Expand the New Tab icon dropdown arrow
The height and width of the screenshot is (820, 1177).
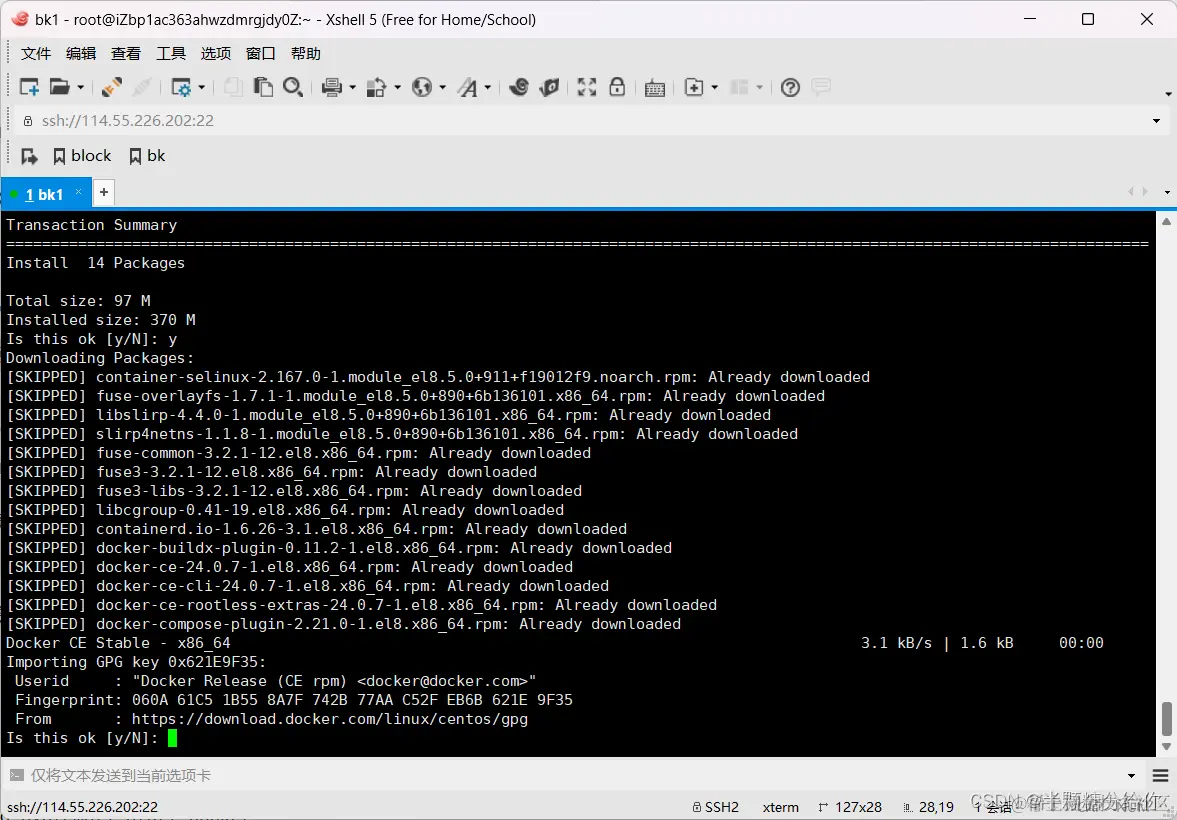[x=714, y=88]
